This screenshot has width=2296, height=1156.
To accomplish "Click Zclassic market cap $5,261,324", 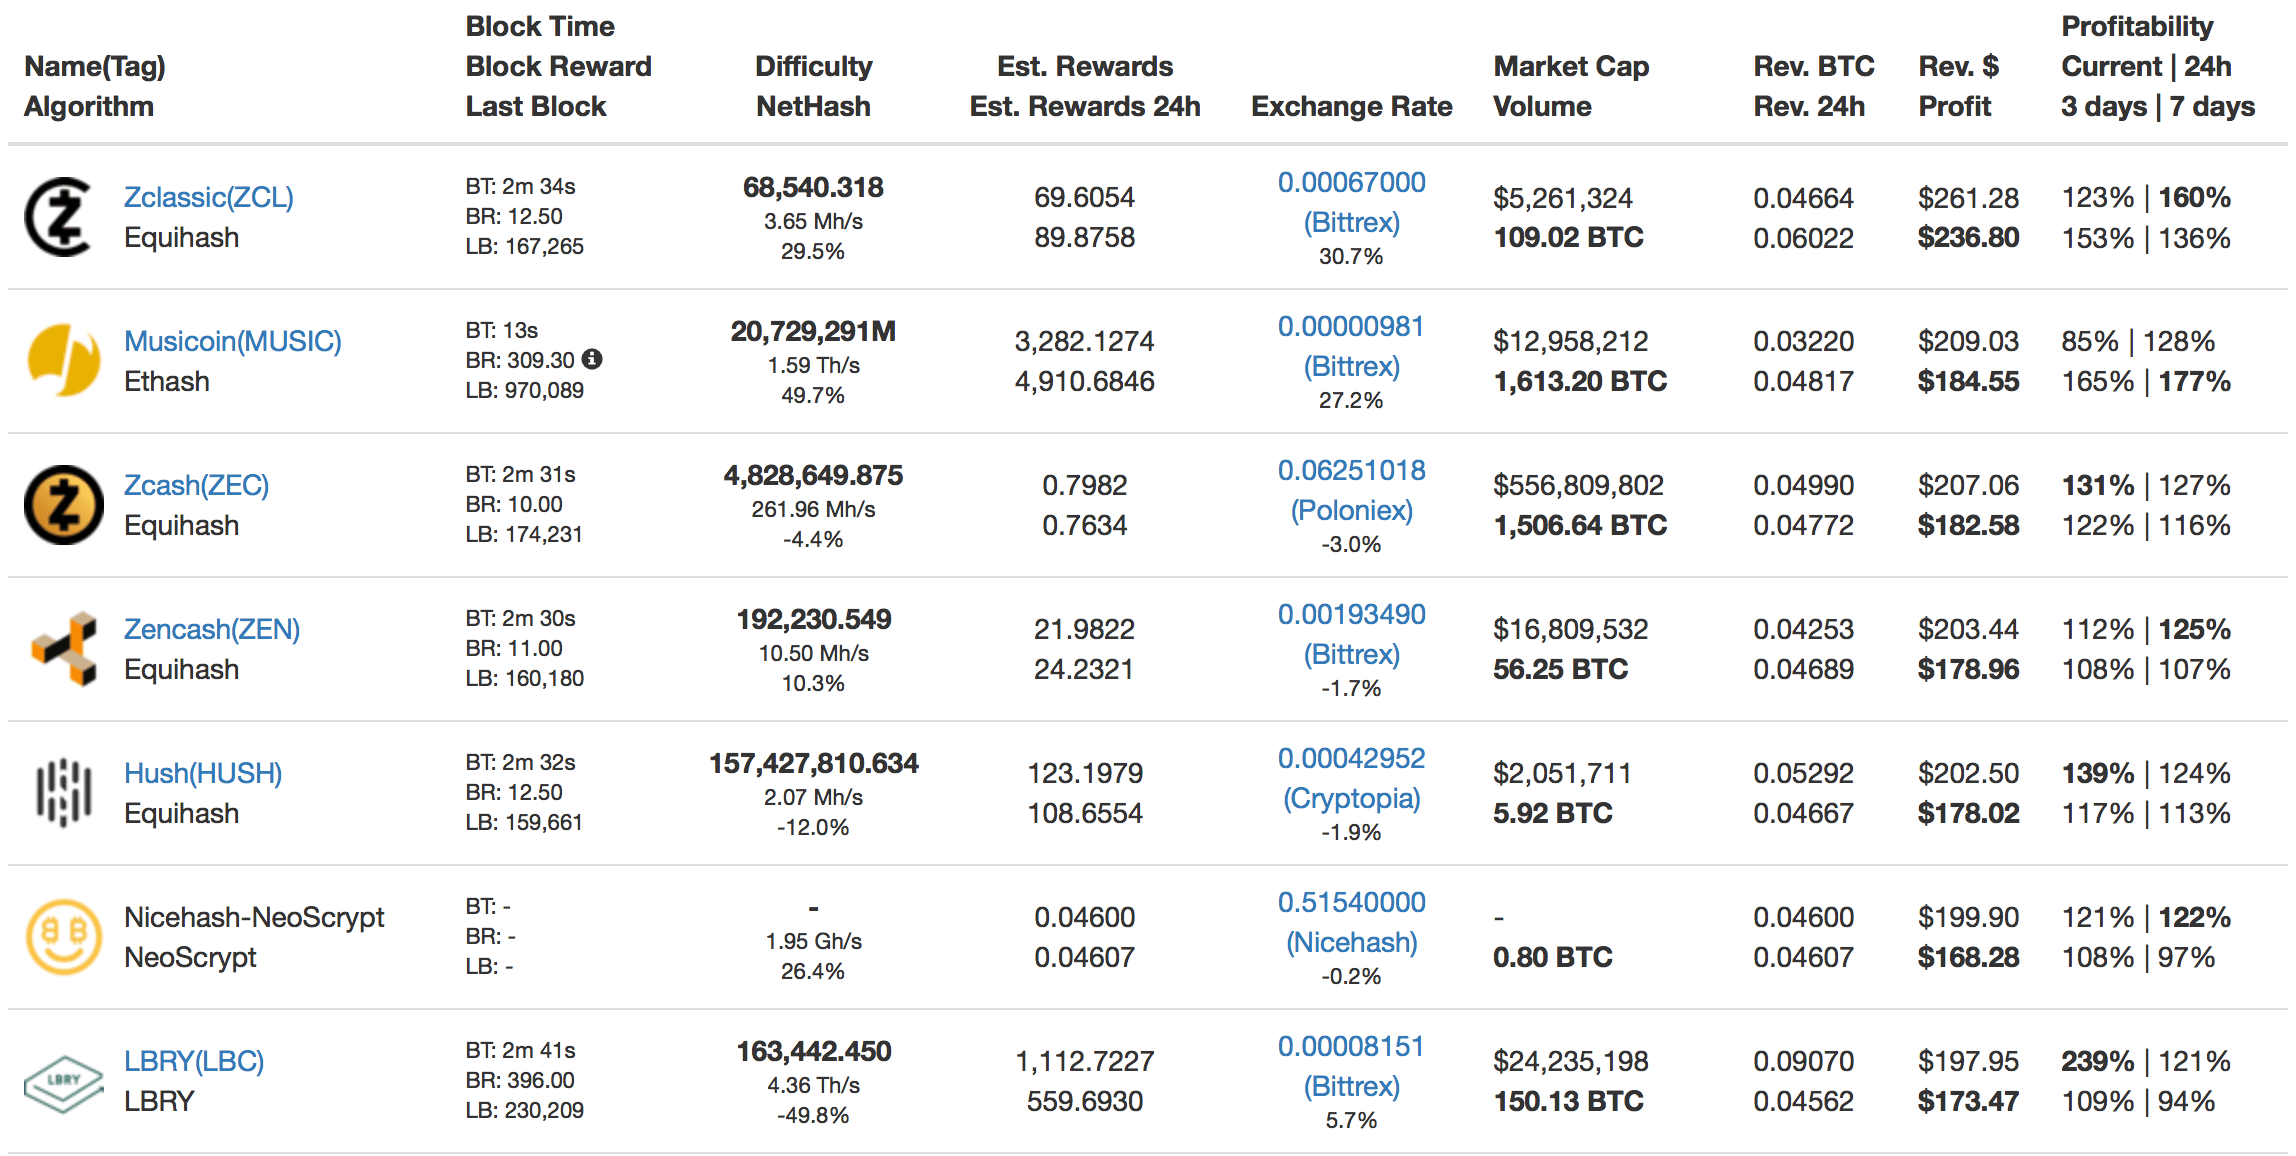I will pyautogui.click(x=1562, y=199).
